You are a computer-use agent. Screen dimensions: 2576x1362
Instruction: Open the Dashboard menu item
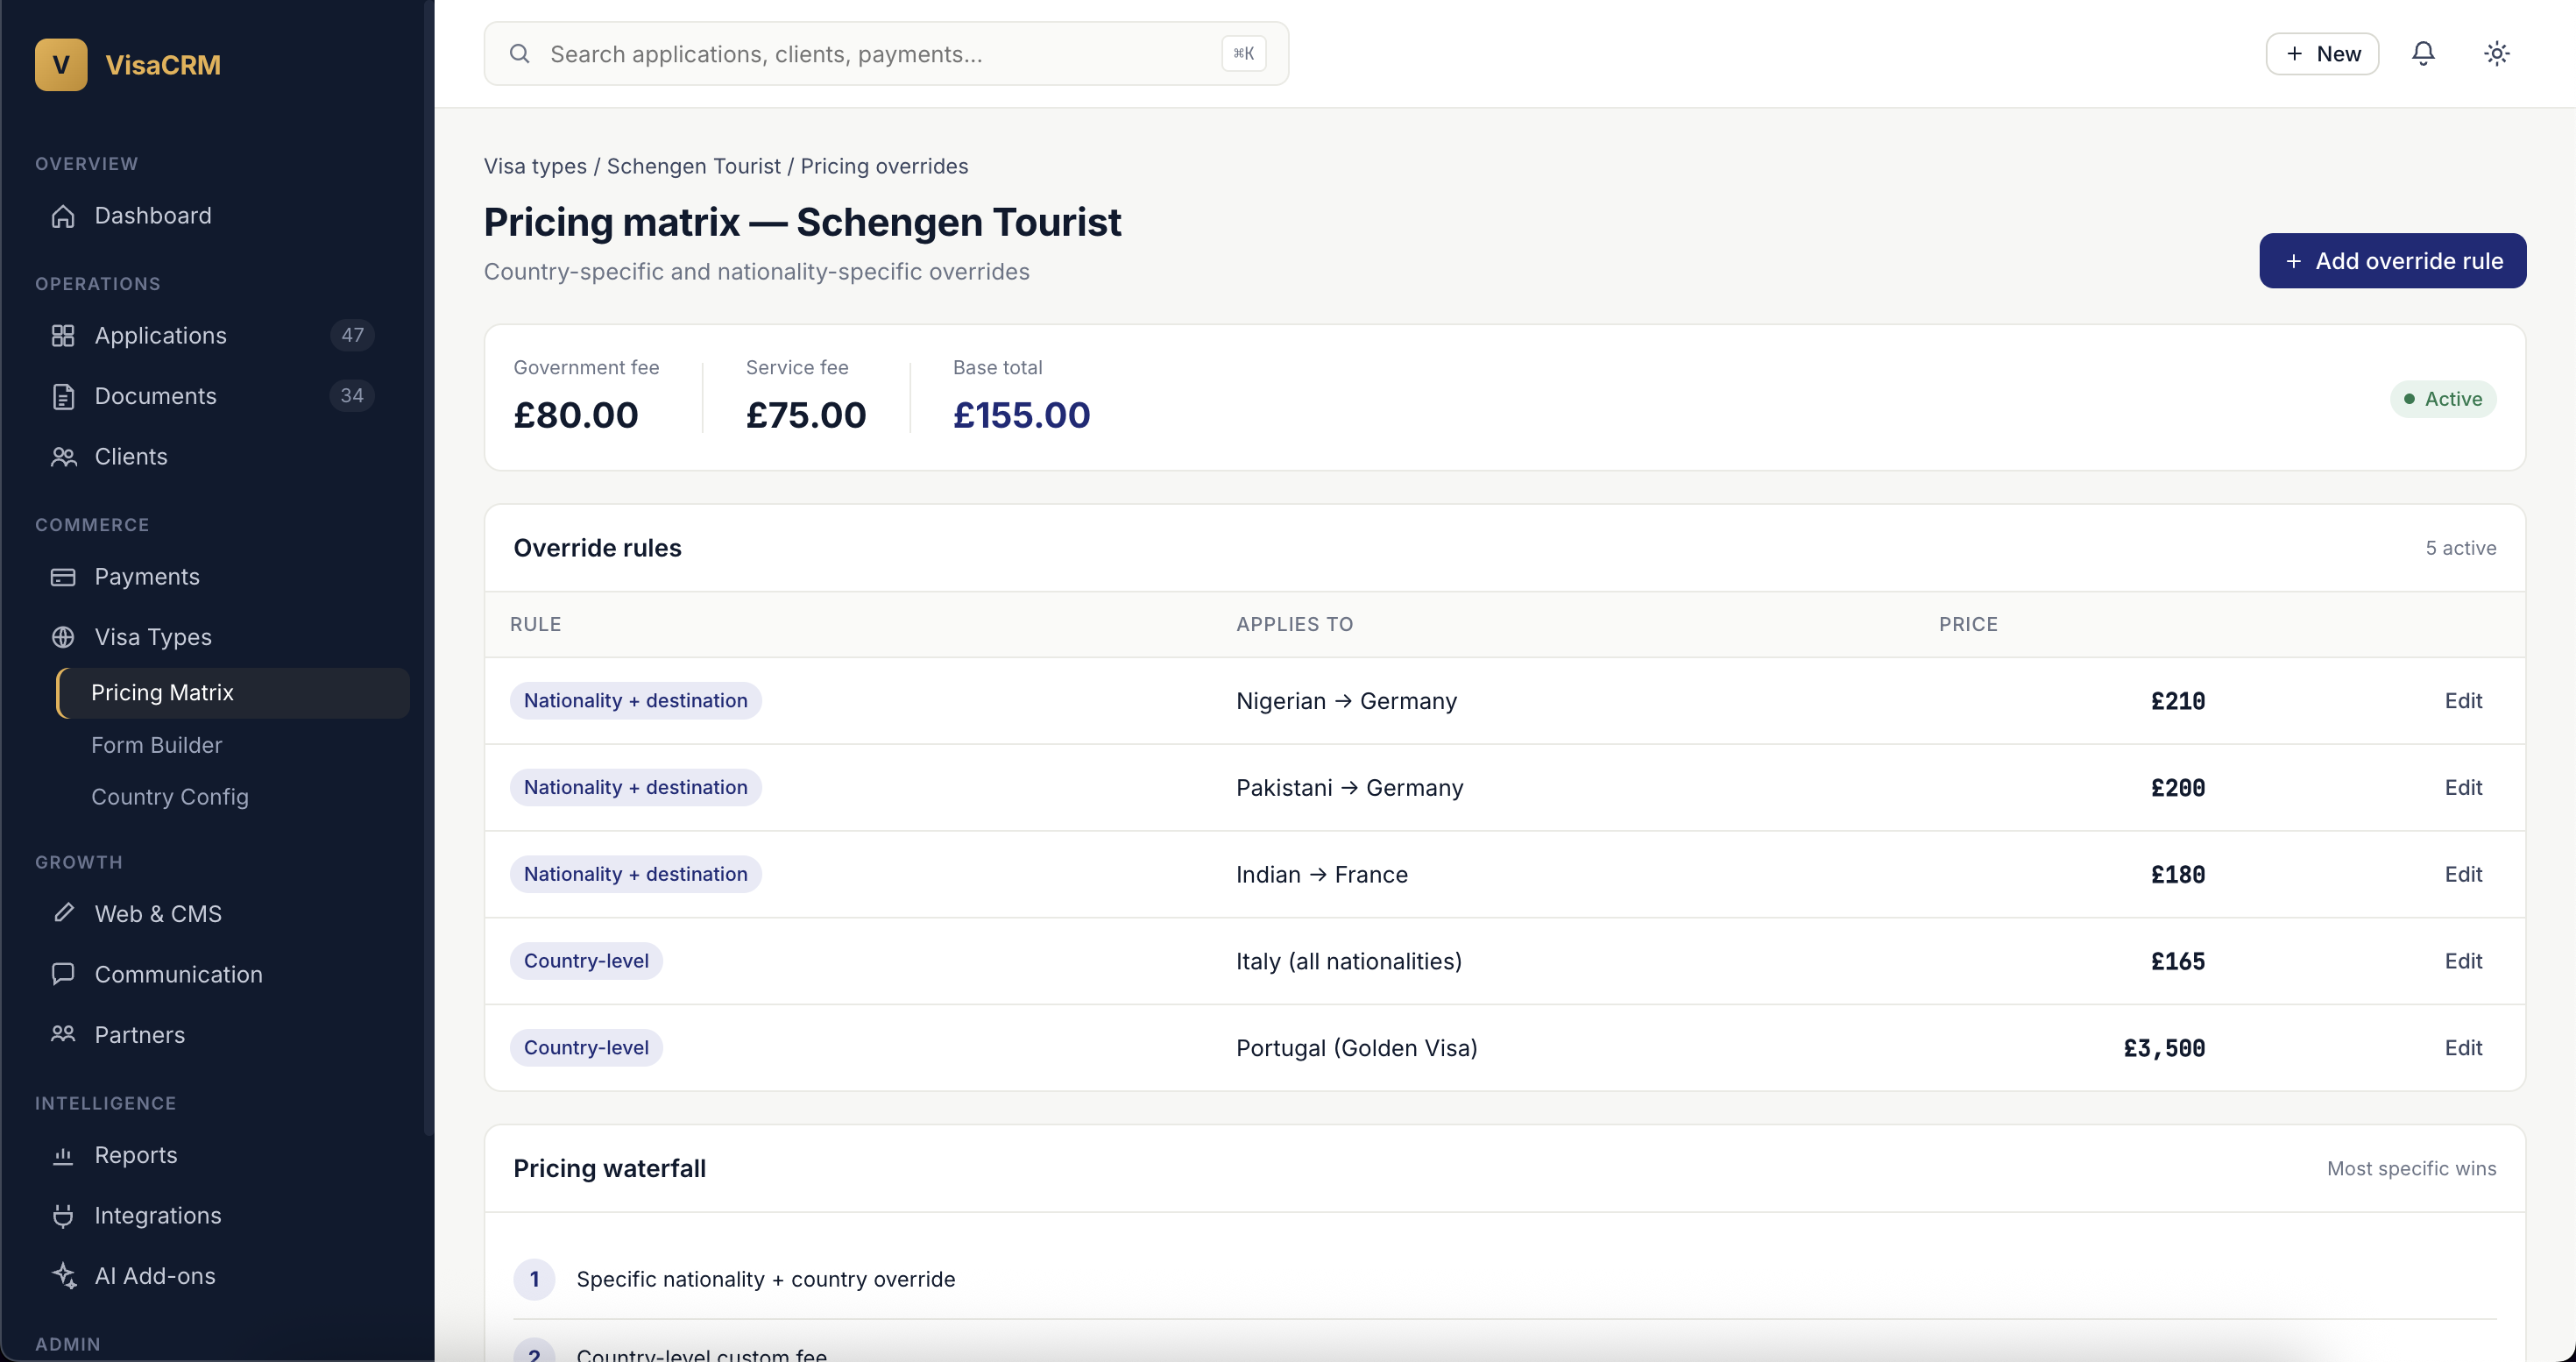tap(216, 216)
